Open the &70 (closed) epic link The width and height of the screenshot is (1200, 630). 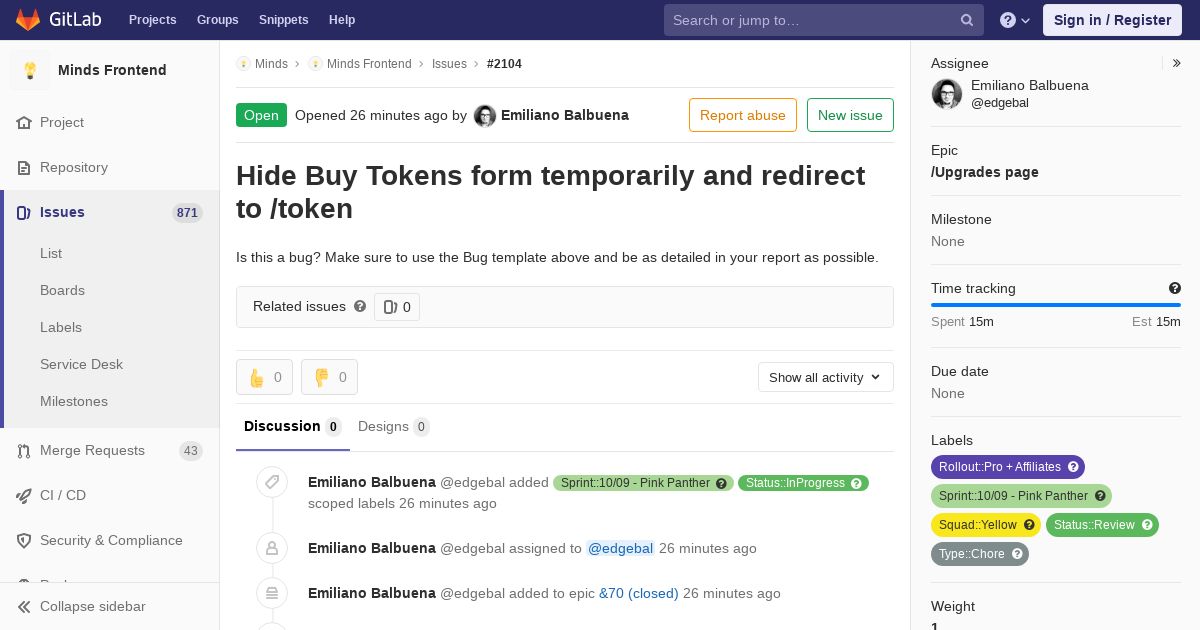[x=639, y=593]
